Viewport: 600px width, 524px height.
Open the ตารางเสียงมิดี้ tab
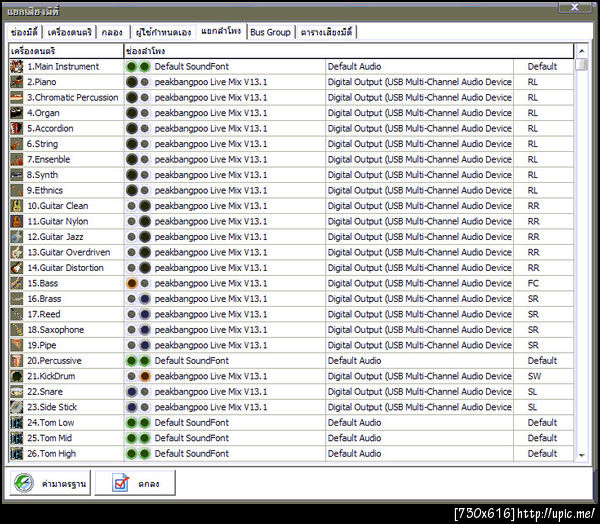point(326,32)
